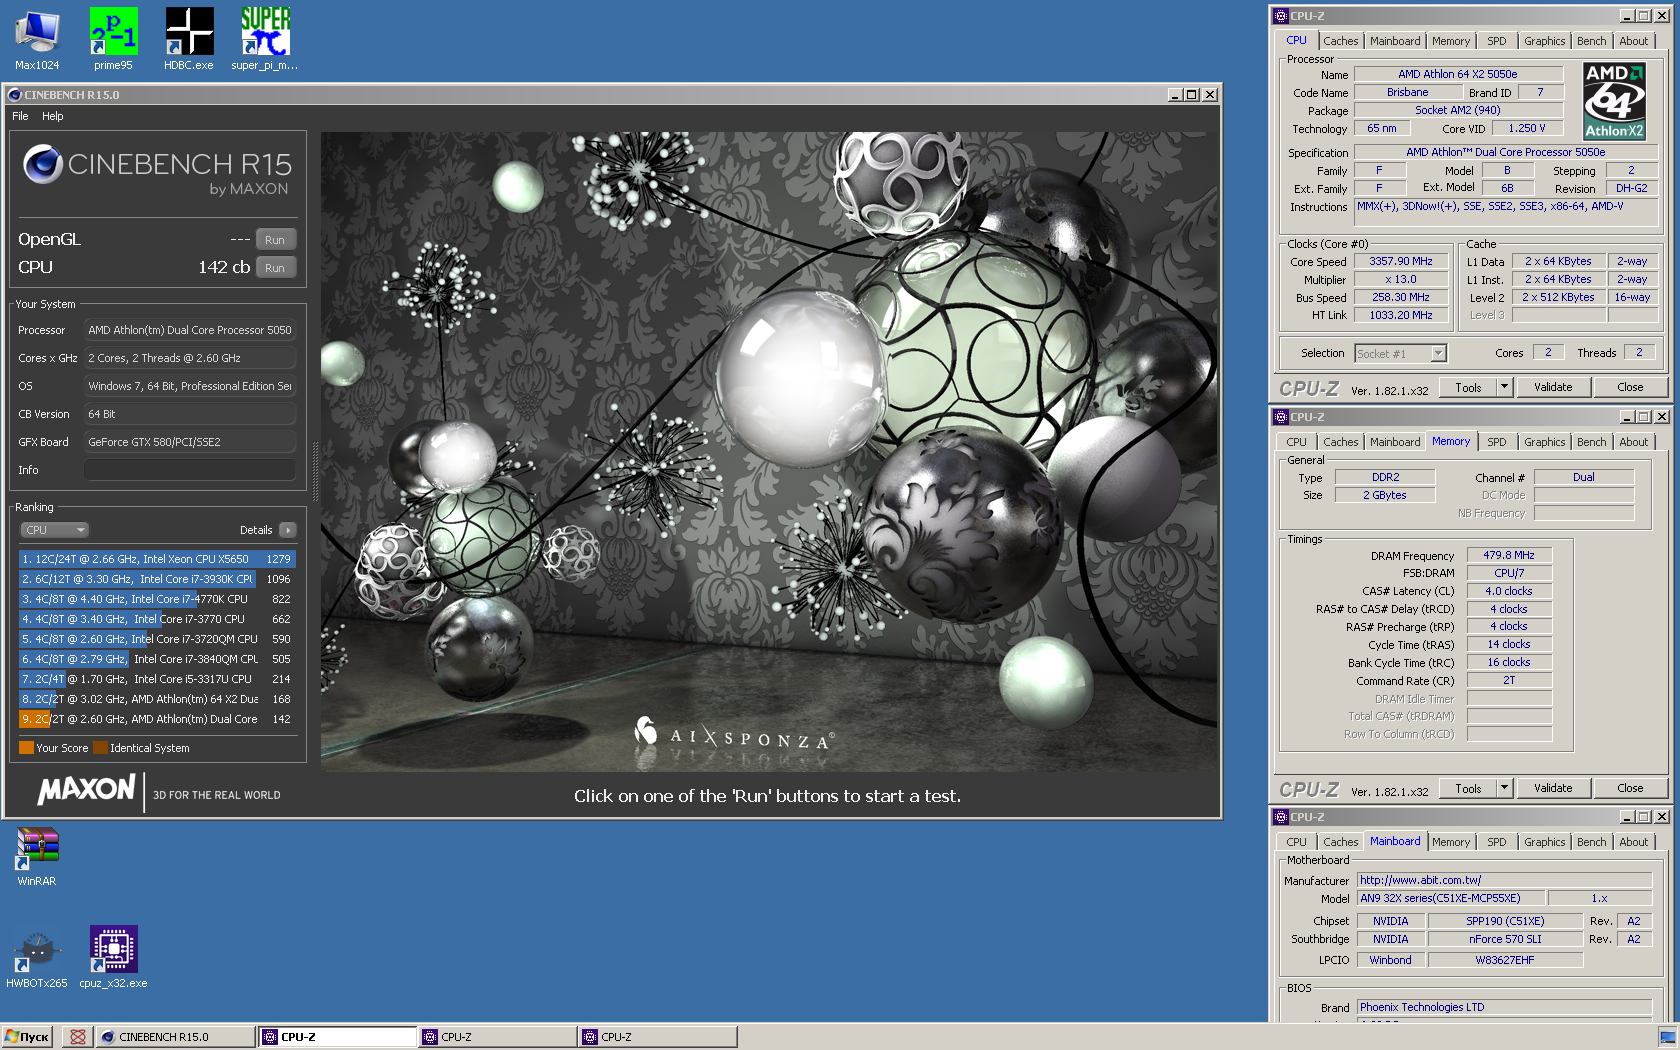
Task: Switch to Memory tab in Mainboard CPU-Z window
Action: coord(1450,842)
